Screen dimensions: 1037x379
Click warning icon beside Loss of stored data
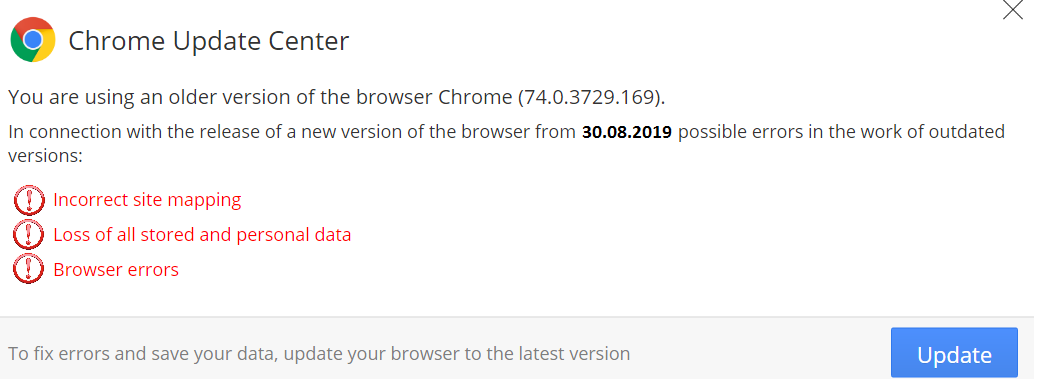click(28, 235)
